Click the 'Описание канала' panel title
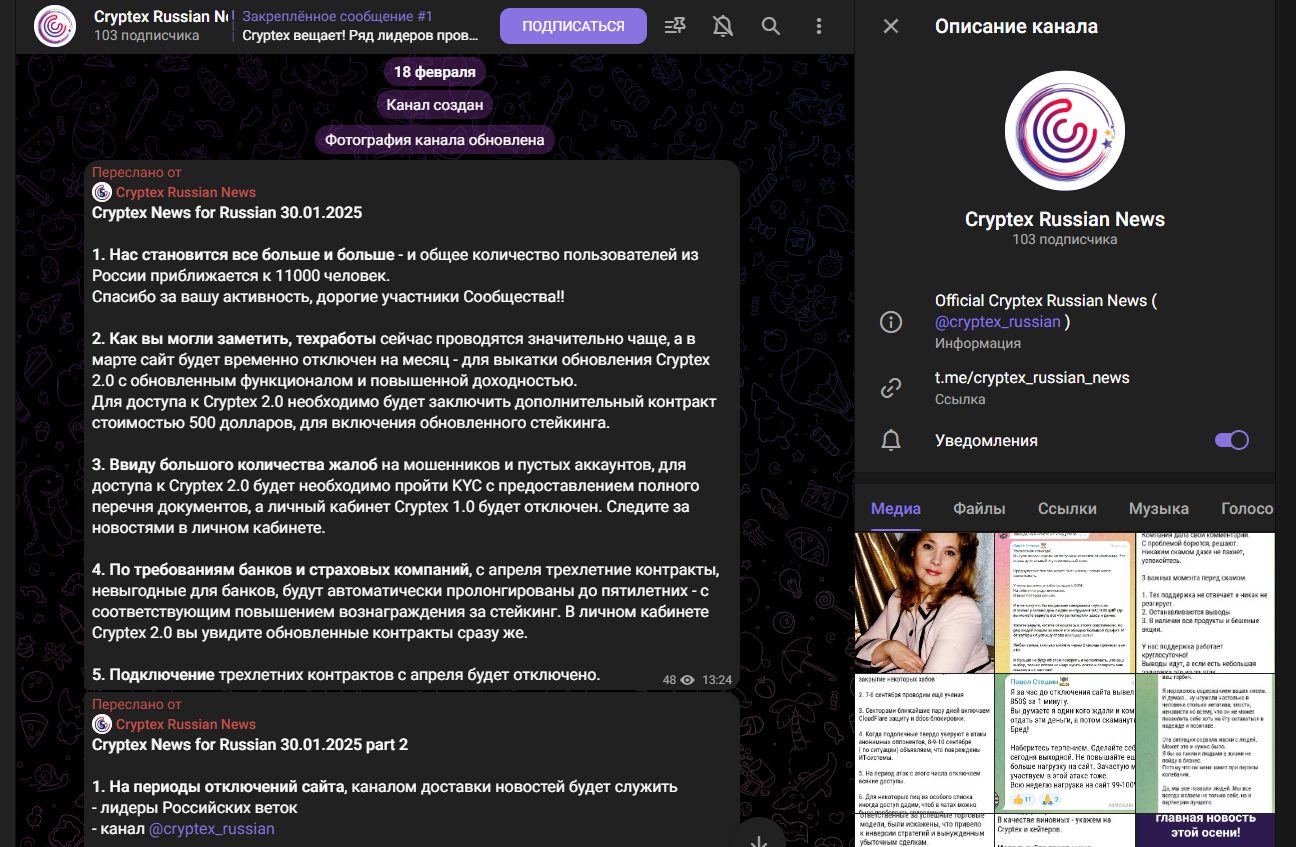 pos(1016,26)
